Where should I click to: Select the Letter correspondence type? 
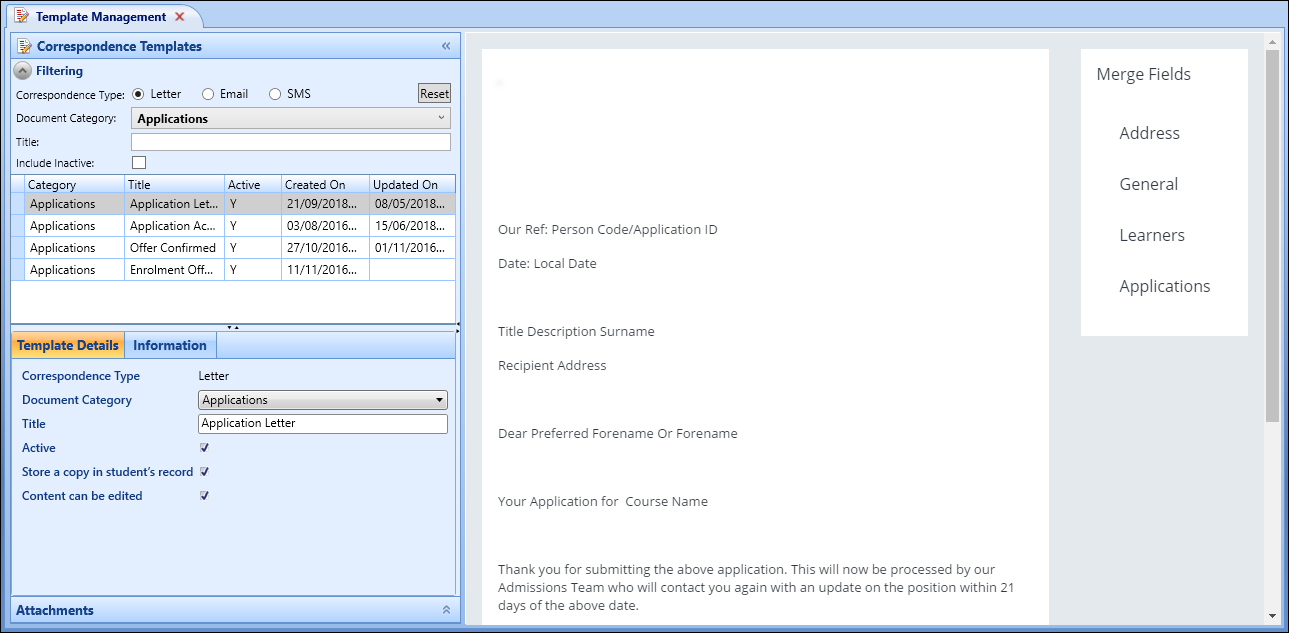(138, 94)
